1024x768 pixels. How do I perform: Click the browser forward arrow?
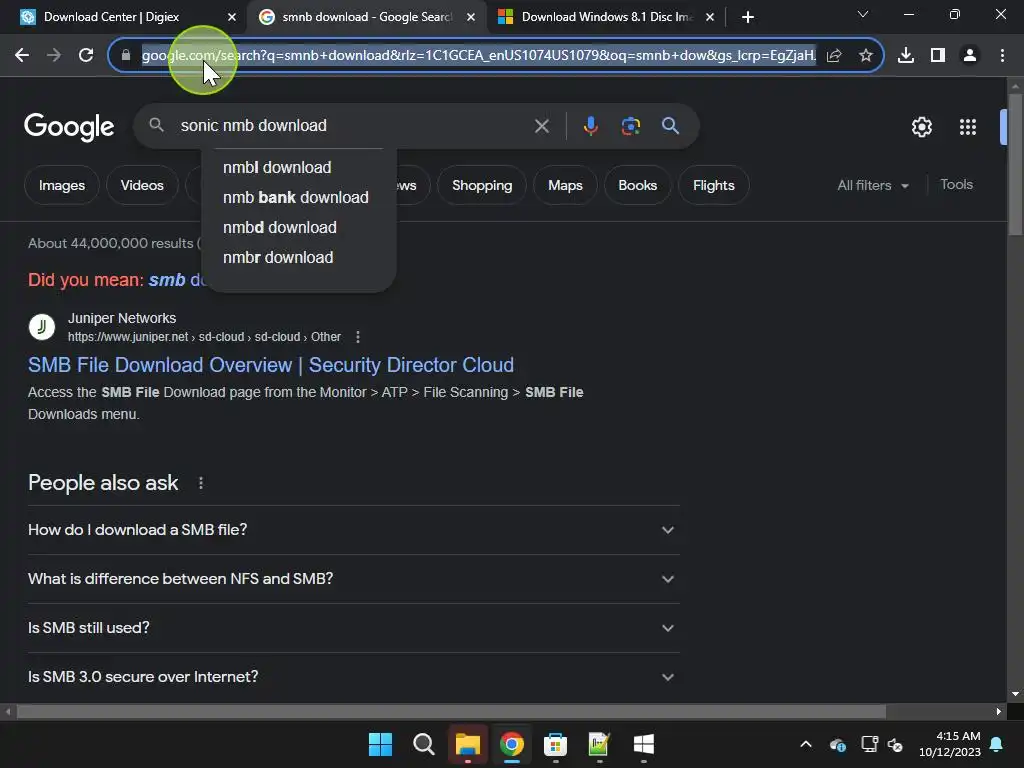pyautogui.click(x=54, y=56)
